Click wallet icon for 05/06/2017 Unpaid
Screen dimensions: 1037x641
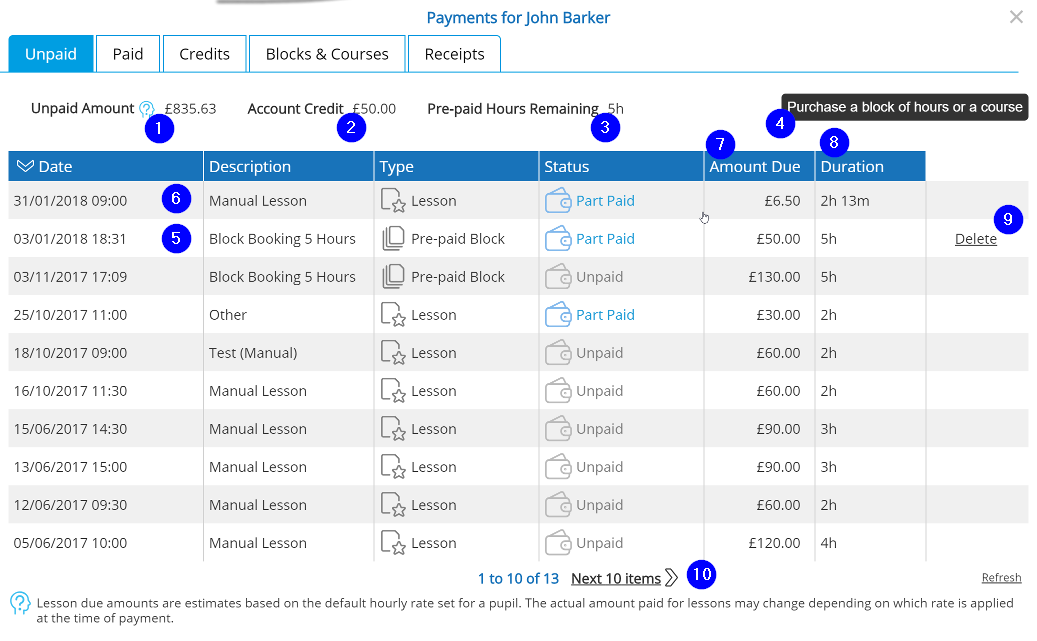coord(558,543)
